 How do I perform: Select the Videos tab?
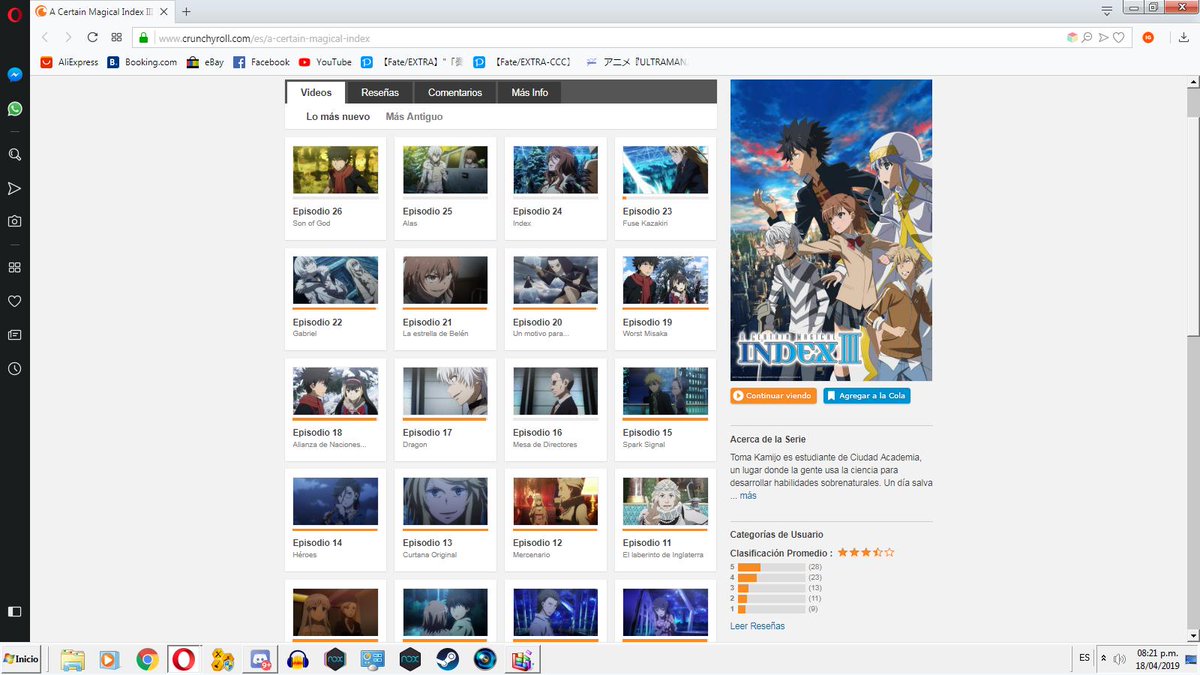pos(316,92)
